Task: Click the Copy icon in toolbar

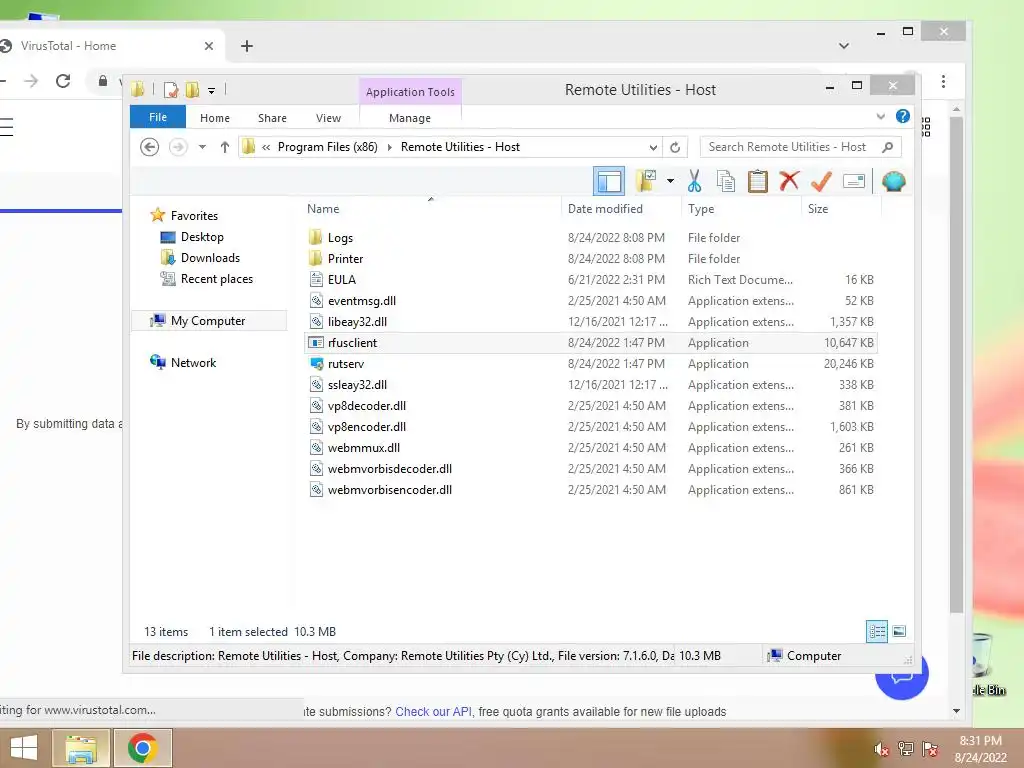Action: coord(726,181)
